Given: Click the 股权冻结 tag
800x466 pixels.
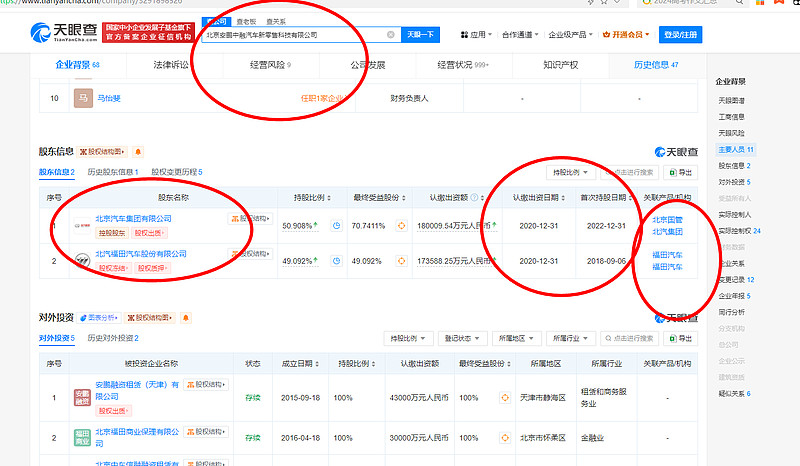Looking at the screenshot, I should pyautogui.click(x=113, y=268).
